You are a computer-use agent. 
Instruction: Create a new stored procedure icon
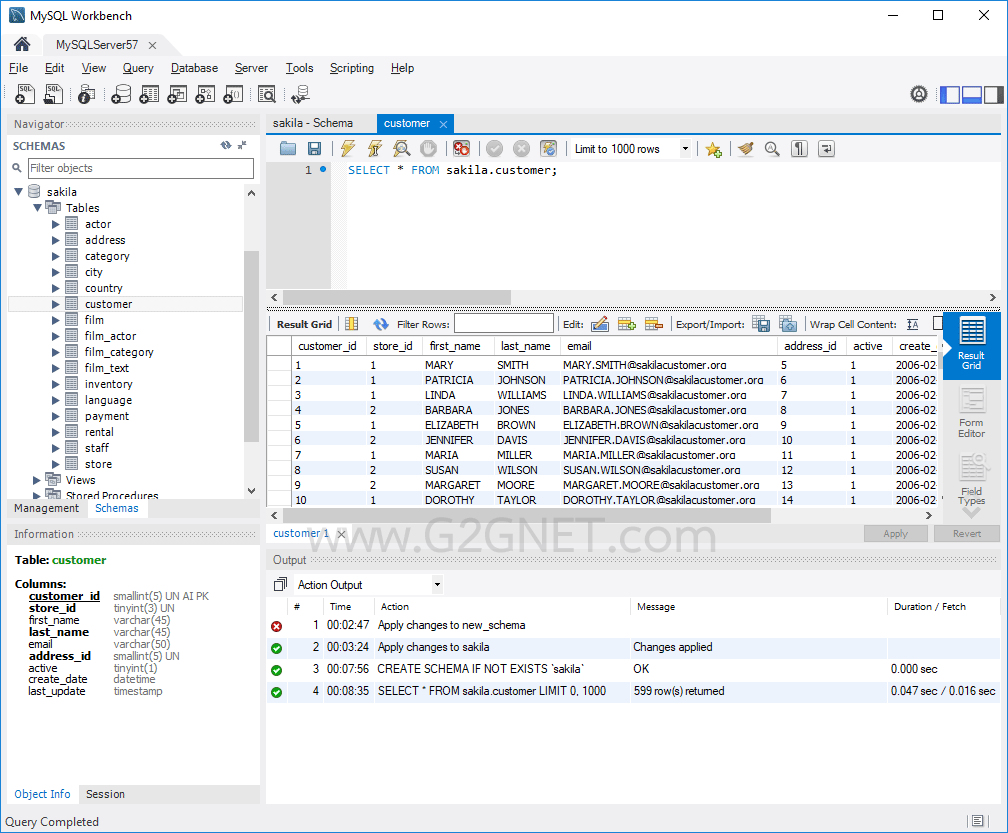(x=205, y=94)
